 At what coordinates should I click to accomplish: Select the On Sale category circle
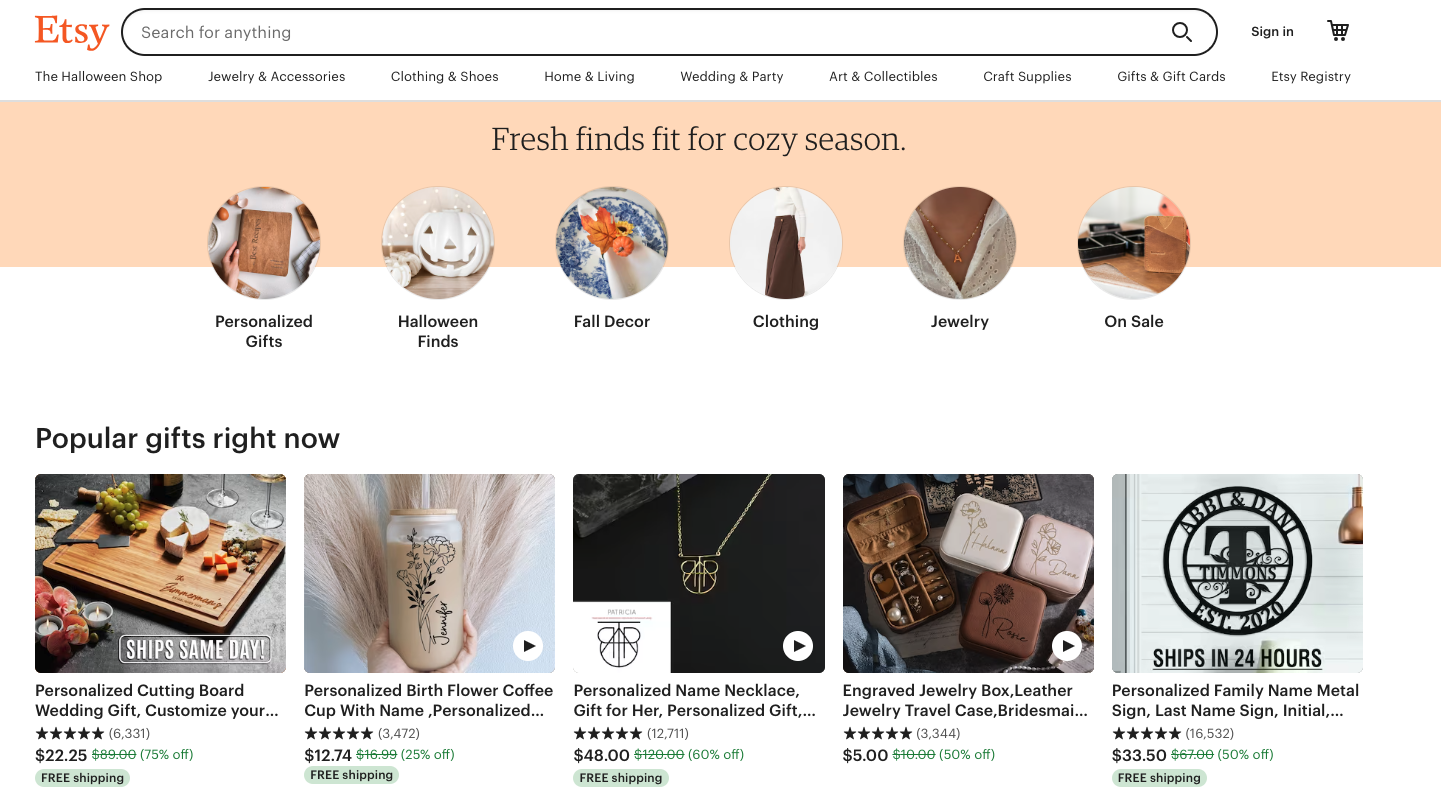(x=1133, y=242)
